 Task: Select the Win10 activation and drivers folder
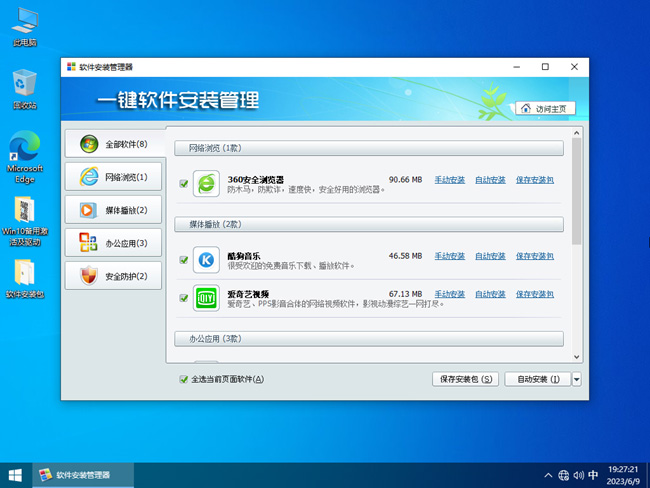(x=25, y=221)
